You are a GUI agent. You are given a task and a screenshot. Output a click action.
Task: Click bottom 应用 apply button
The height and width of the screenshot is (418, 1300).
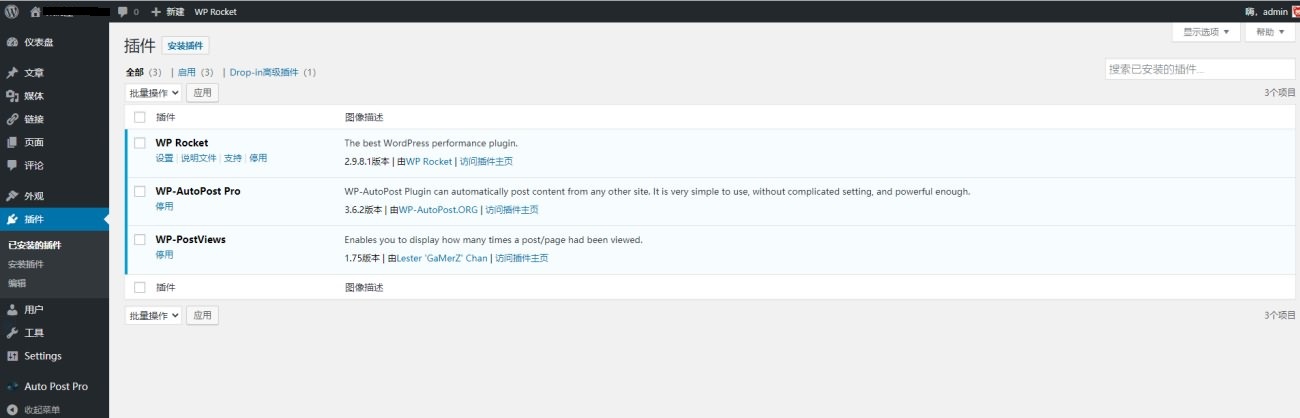click(203, 315)
